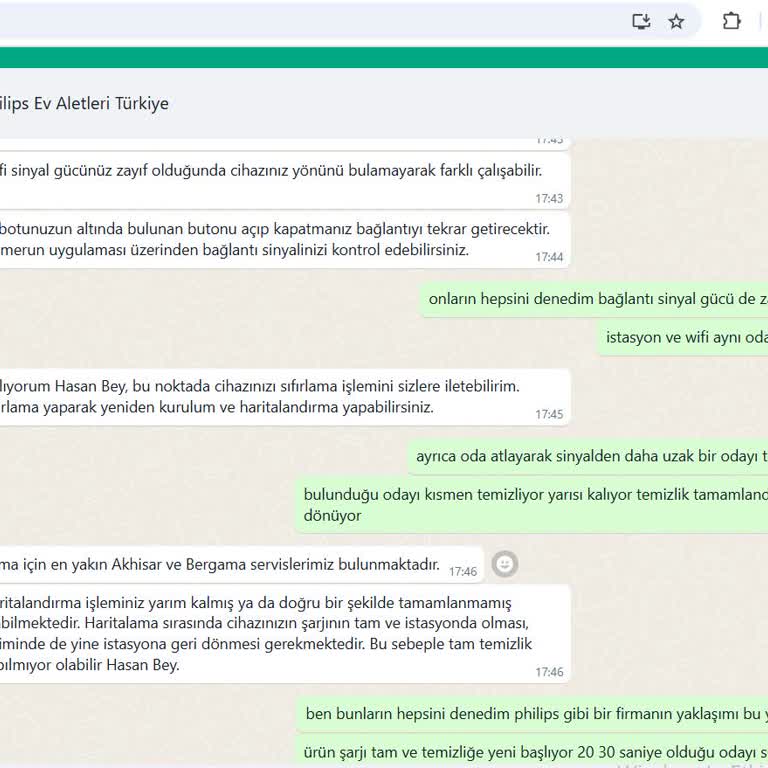Click the 17:44 timestamp on the message
Viewport: 768px width, 768px height.
pos(549,257)
